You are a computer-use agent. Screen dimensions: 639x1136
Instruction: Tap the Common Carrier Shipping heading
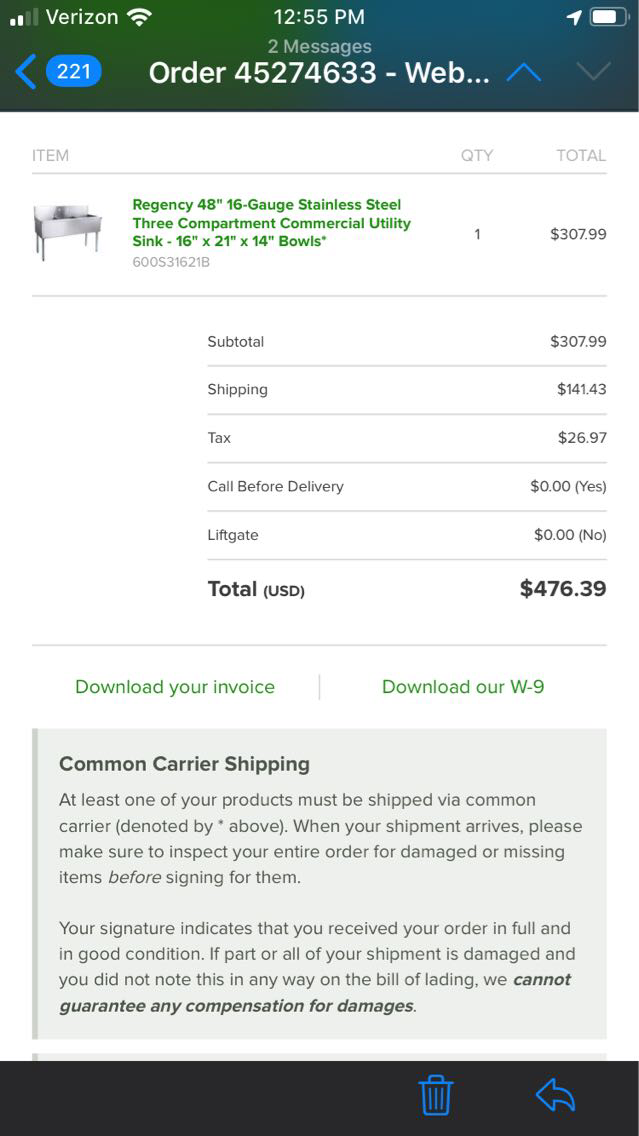[x=184, y=764]
